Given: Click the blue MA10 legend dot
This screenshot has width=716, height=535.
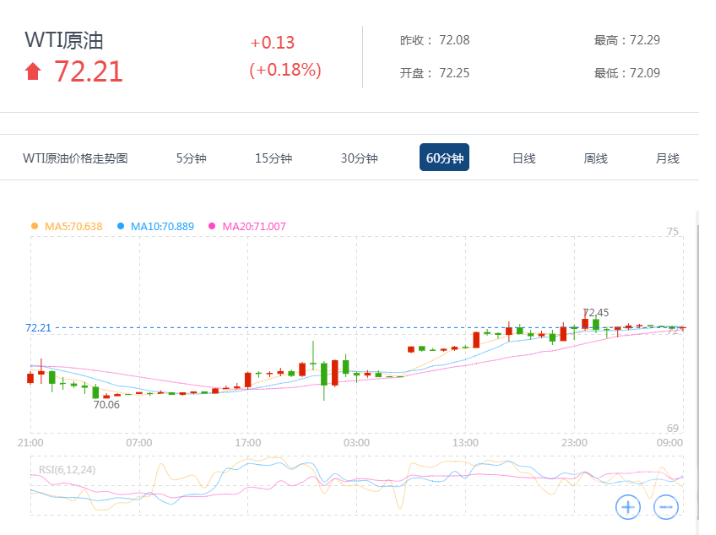Looking at the screenshot, I should click(121, 227).
